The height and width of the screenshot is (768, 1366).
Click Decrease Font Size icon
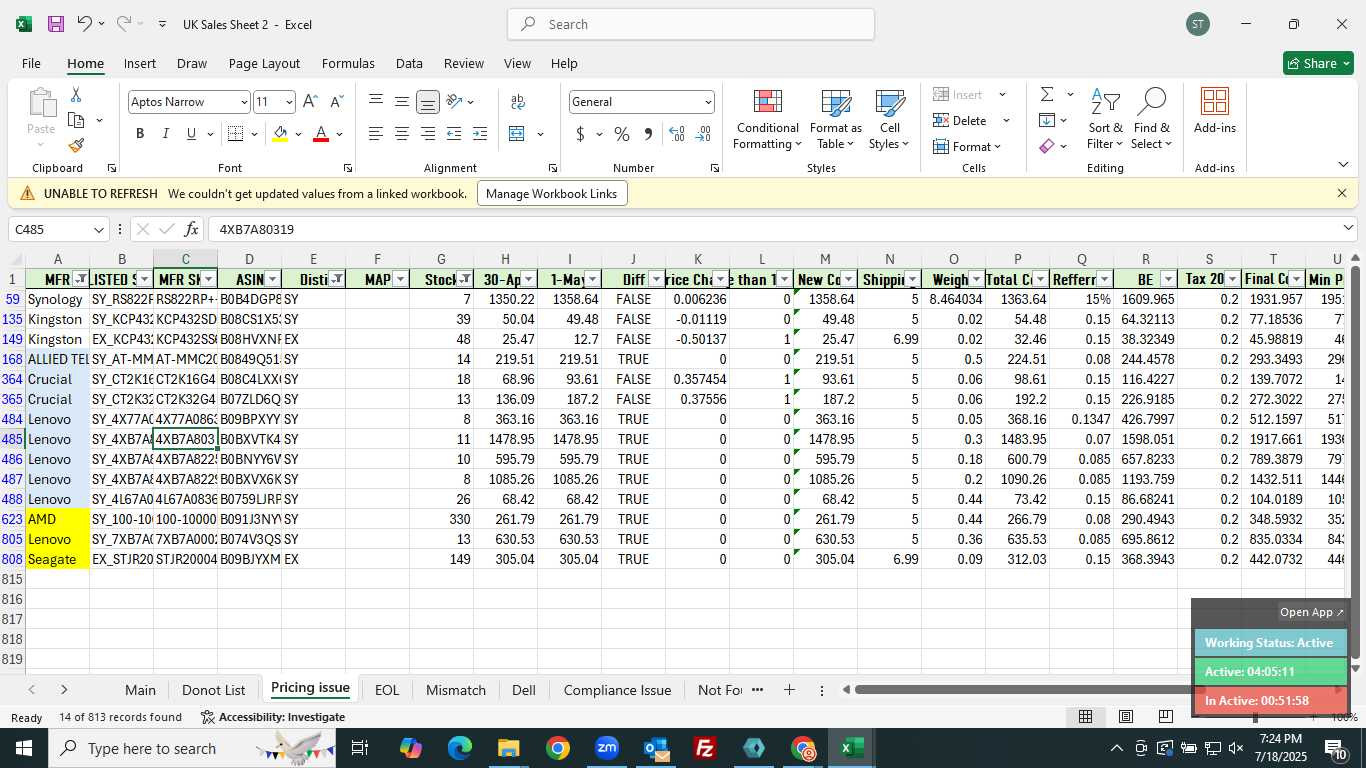pos(336,102)
